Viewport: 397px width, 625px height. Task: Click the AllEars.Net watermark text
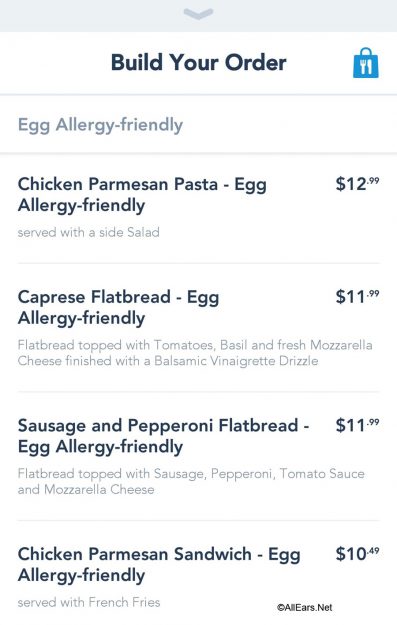click(x=305, y=607)
